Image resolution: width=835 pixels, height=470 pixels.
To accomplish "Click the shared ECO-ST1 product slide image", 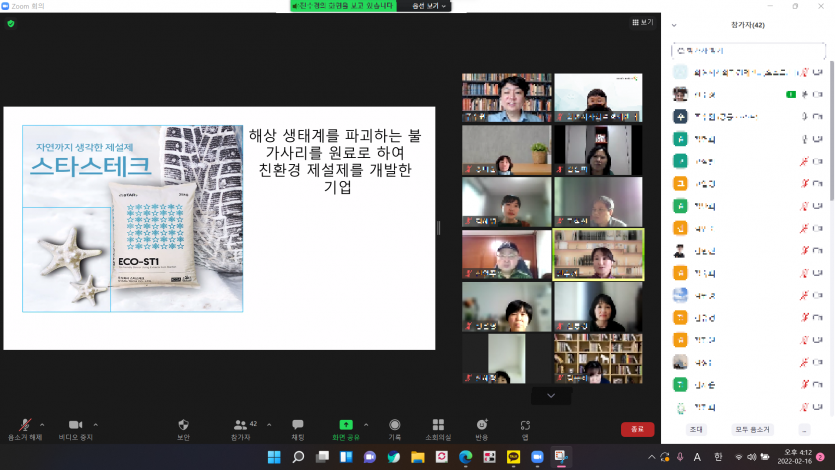I will [x=133, y=219].
